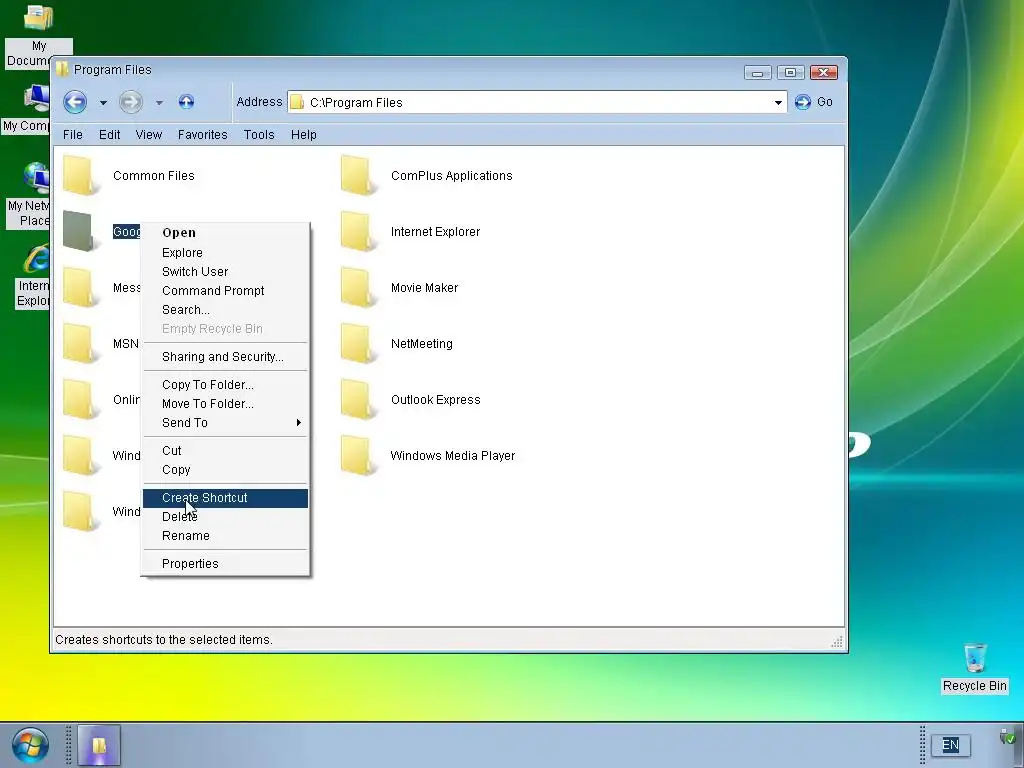The height and width of the screenshot is (768, 1024).
Task: Choose Sharing and Security... in context menu
Action: pyautogui.click(x=225, y=357)
